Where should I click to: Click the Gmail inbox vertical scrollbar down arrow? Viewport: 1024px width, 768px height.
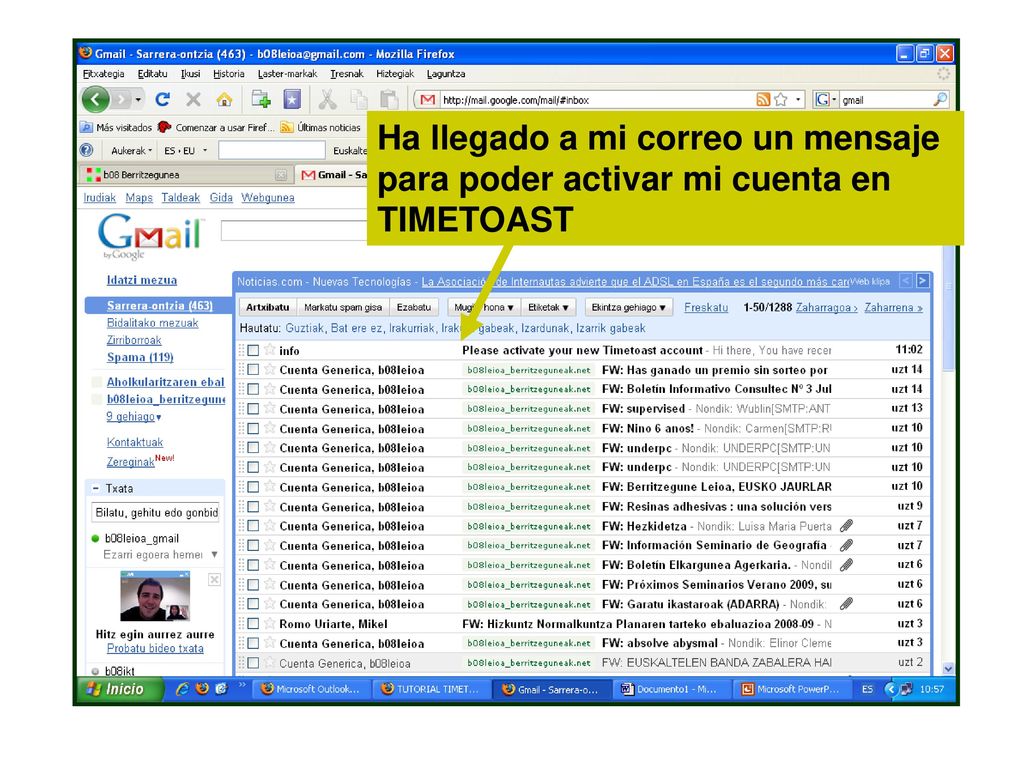pyautogui.click(x=948, y=669)
